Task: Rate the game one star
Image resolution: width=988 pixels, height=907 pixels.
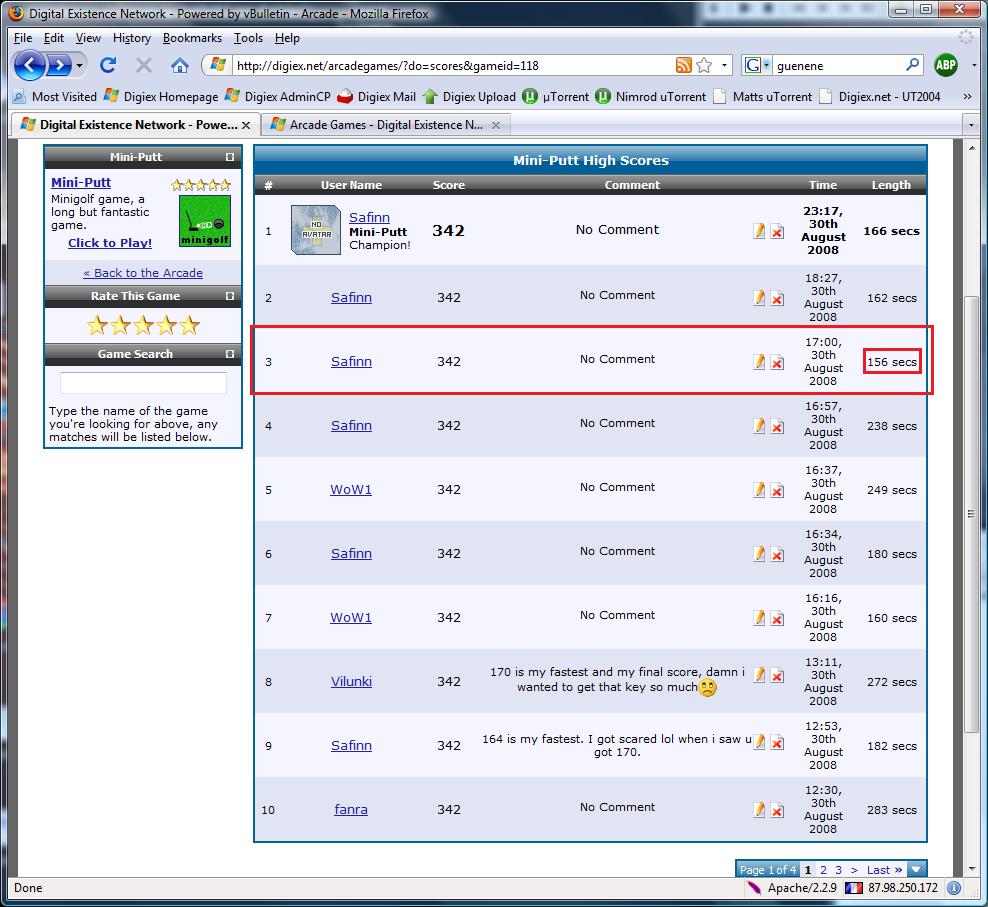Action: pyautogui.click(x=97, y=325)
